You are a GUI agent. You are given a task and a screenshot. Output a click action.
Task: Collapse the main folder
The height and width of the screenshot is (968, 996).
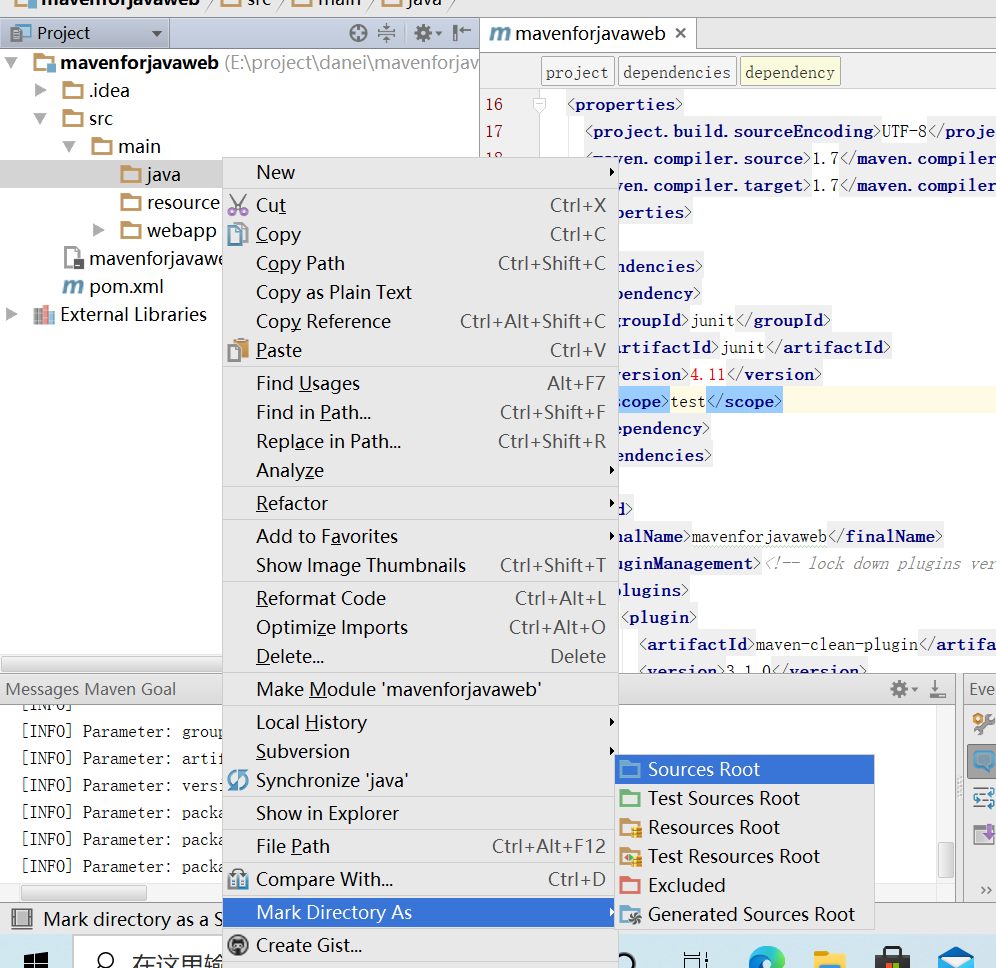click(x=69, y=147)
